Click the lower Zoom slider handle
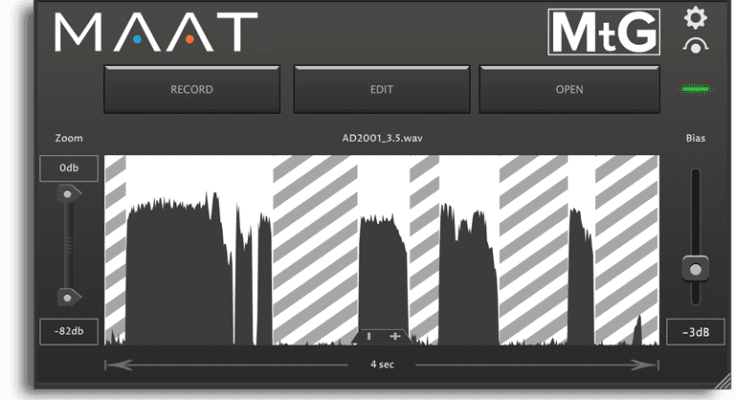735x400 pixels. coord(68,296)
